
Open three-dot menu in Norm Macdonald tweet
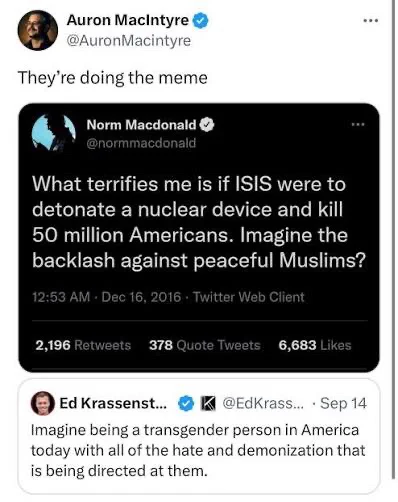(x=358, y=125)
